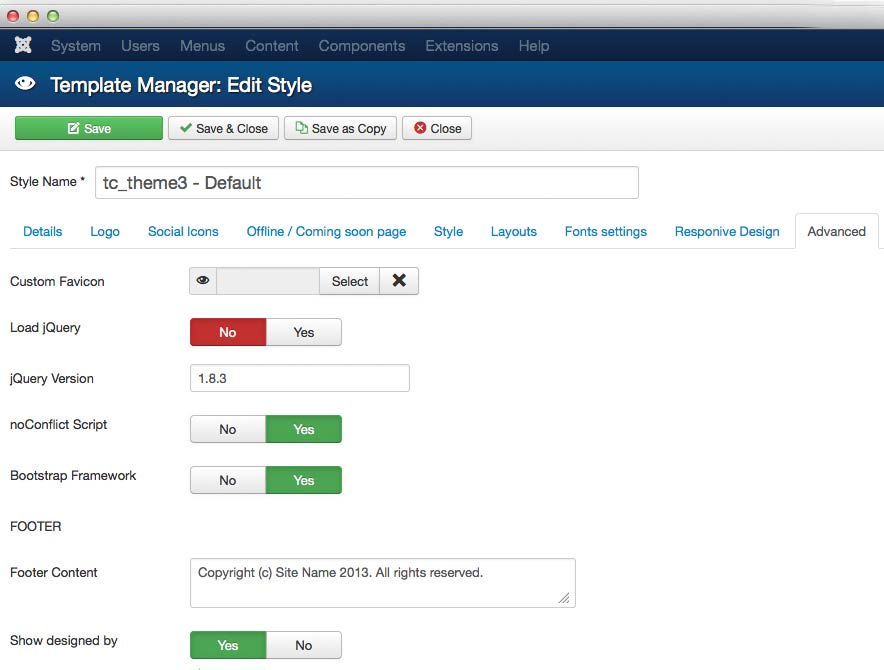Viewport: 884px width, 670px height.
Task: Open the System menu
Action: (x=75, y=46)
